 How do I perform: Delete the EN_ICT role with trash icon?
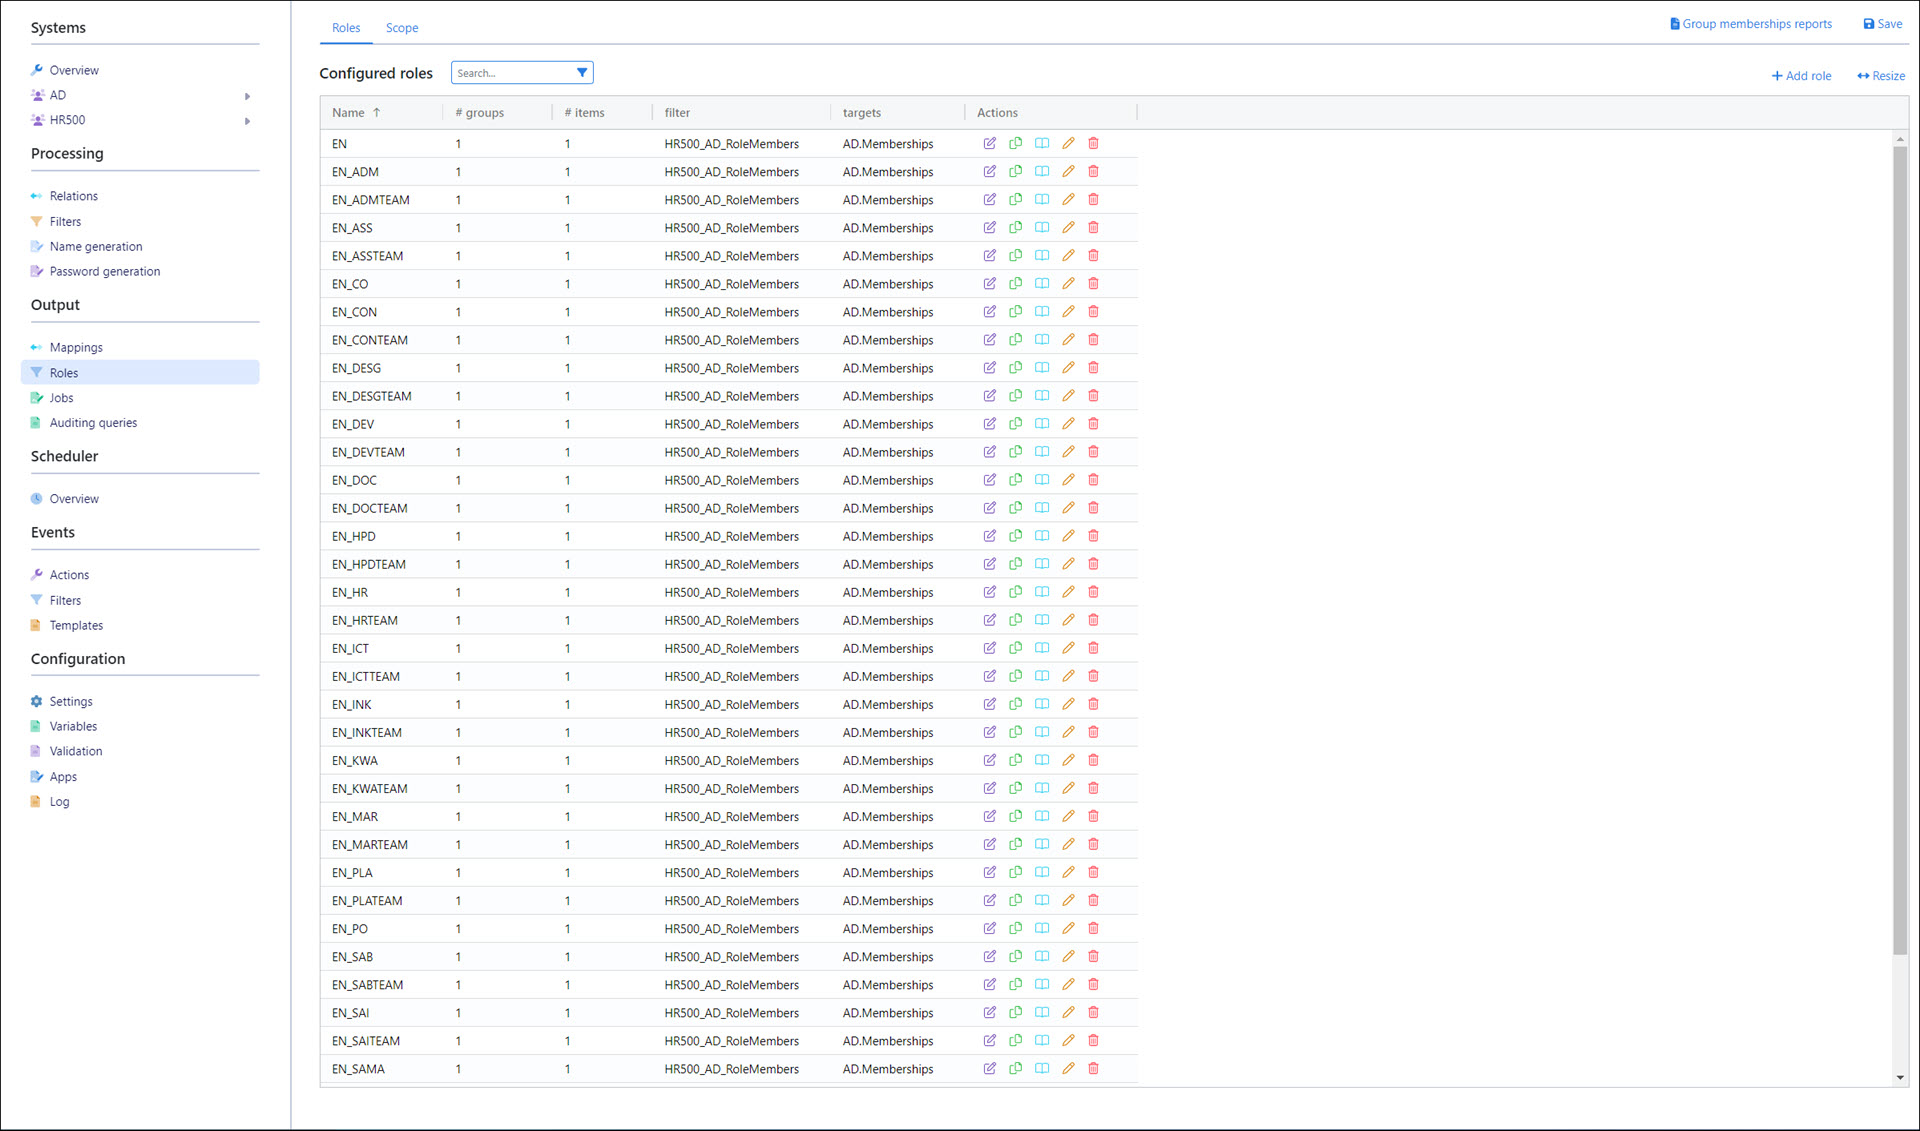pos(1093,647)
